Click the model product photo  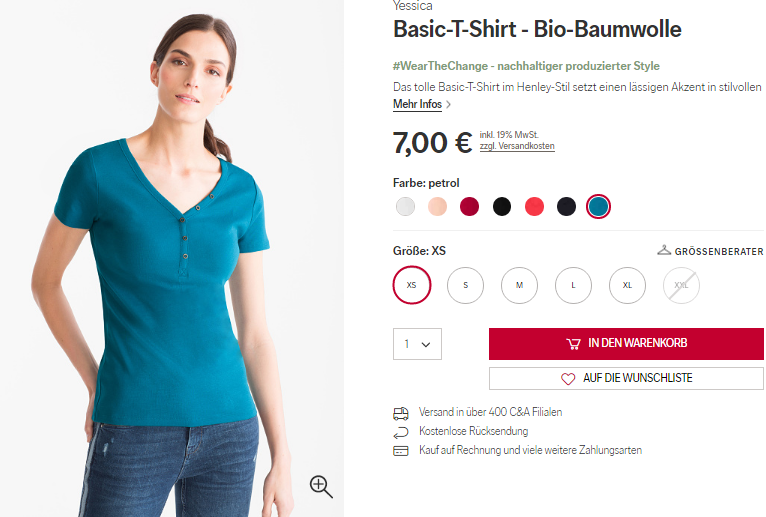pos(172,258)
